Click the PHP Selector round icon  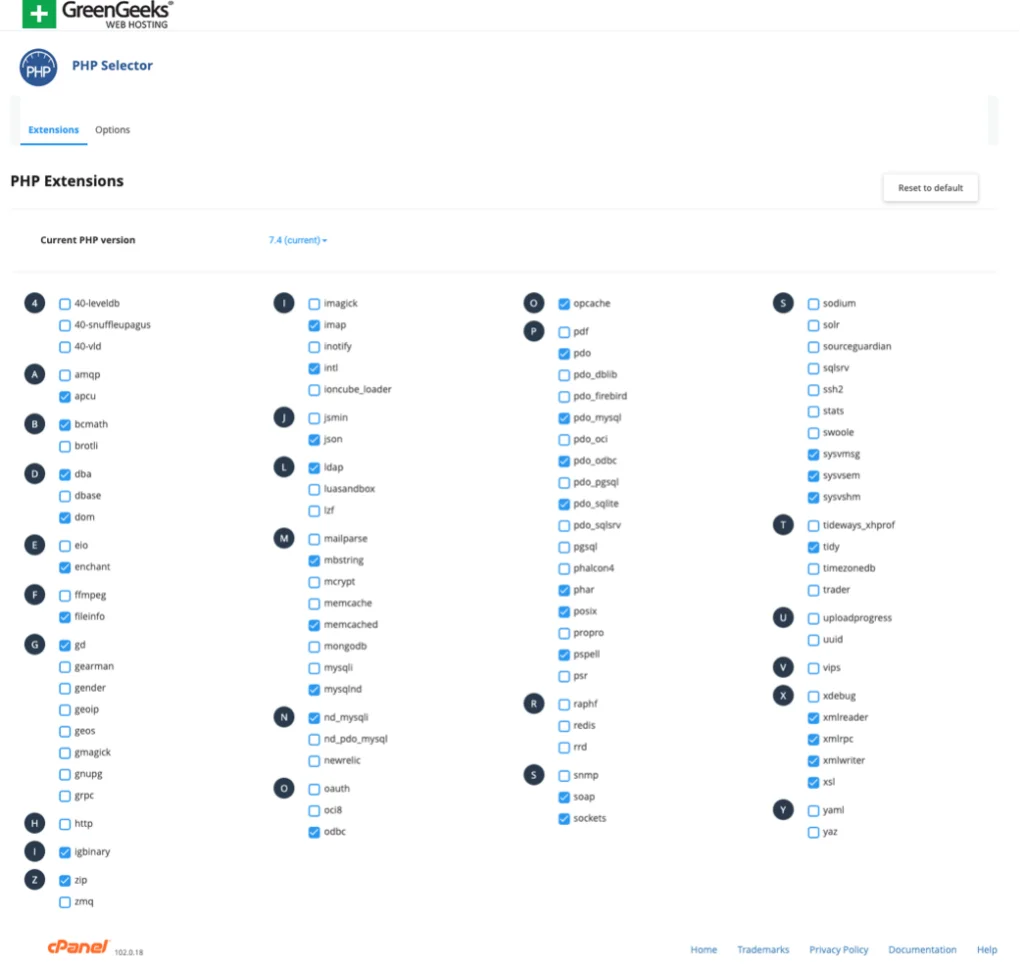point(38,67)
